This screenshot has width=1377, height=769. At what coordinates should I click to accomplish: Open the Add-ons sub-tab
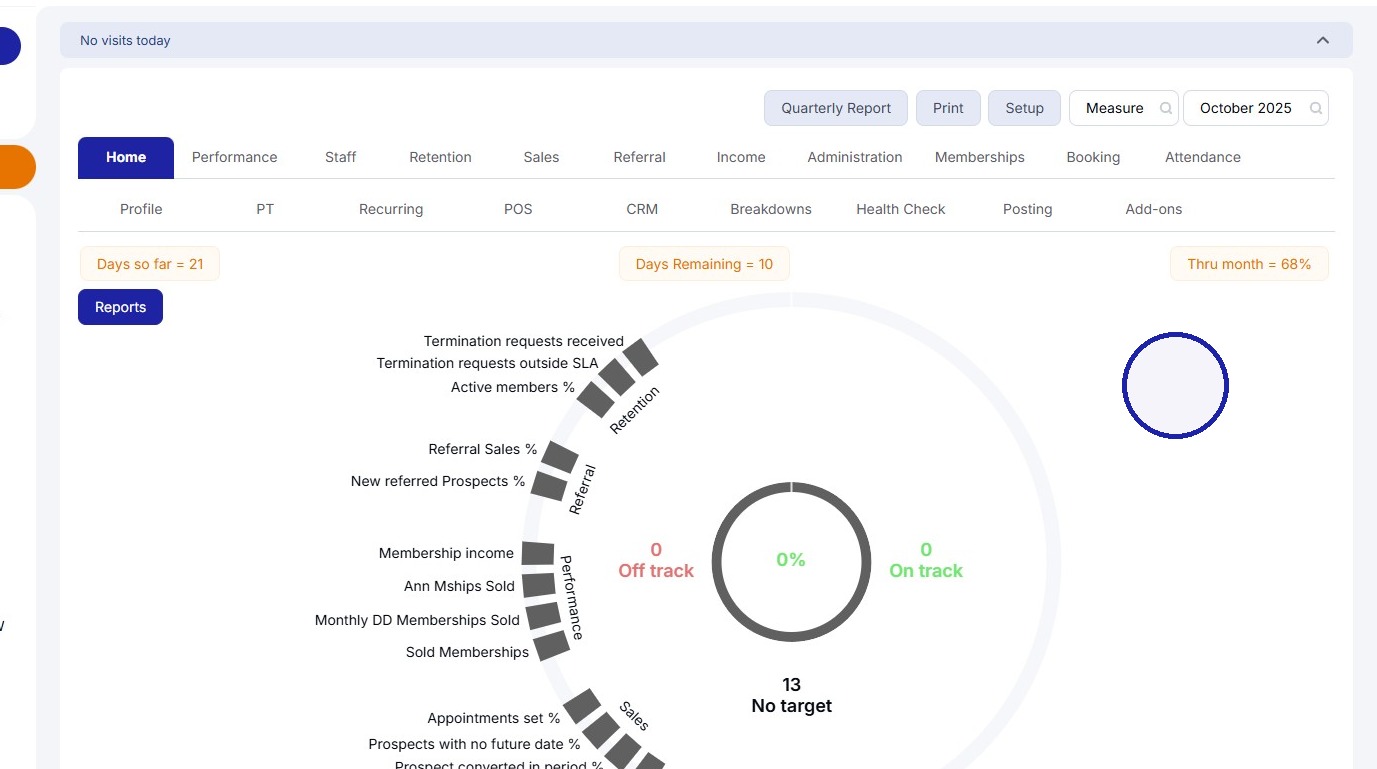tap(1154, 209)
